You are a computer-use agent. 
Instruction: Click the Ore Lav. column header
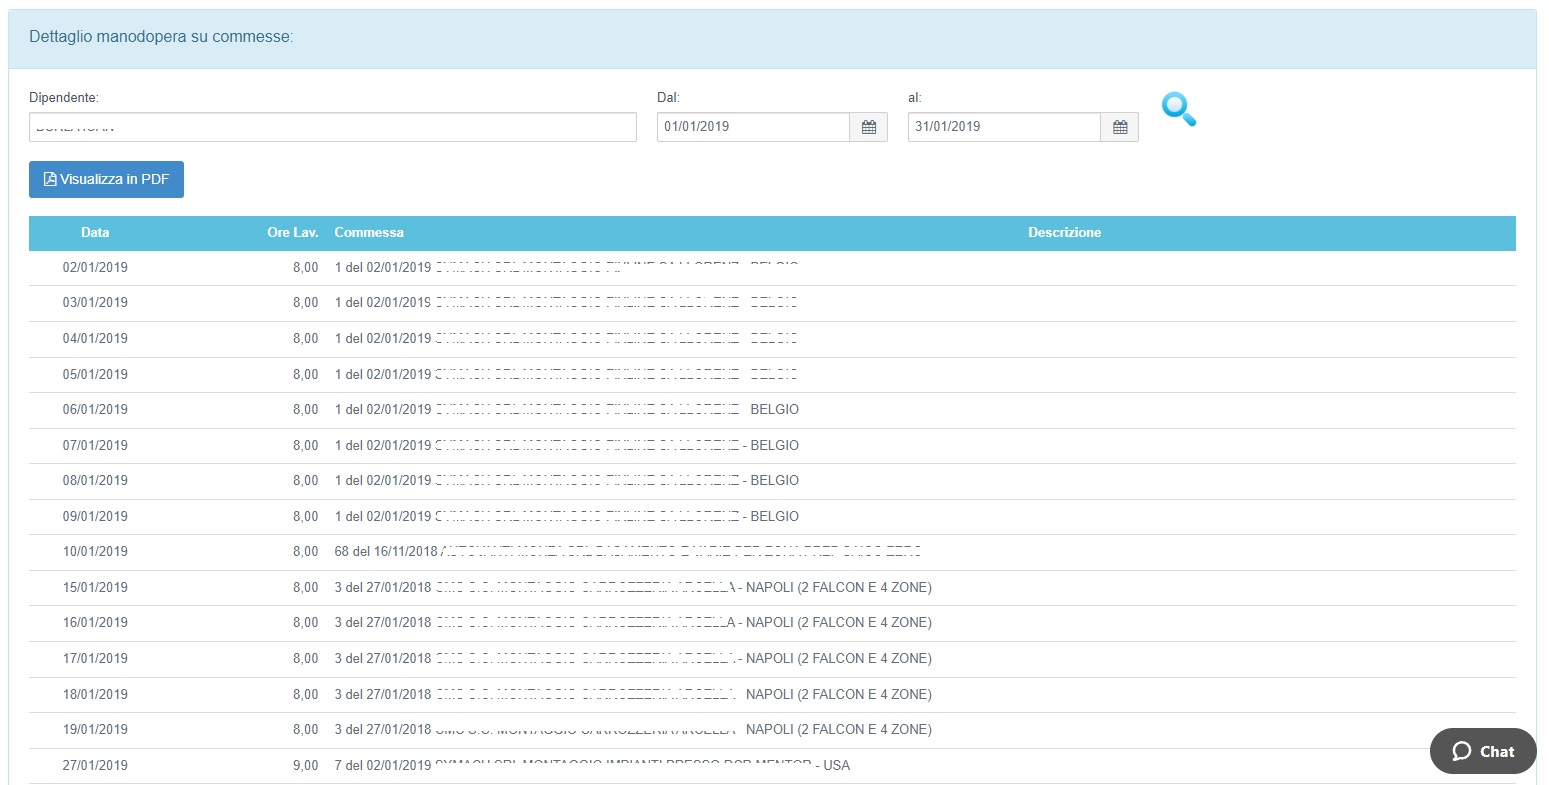pyautogui.click(x=292, y=232)
